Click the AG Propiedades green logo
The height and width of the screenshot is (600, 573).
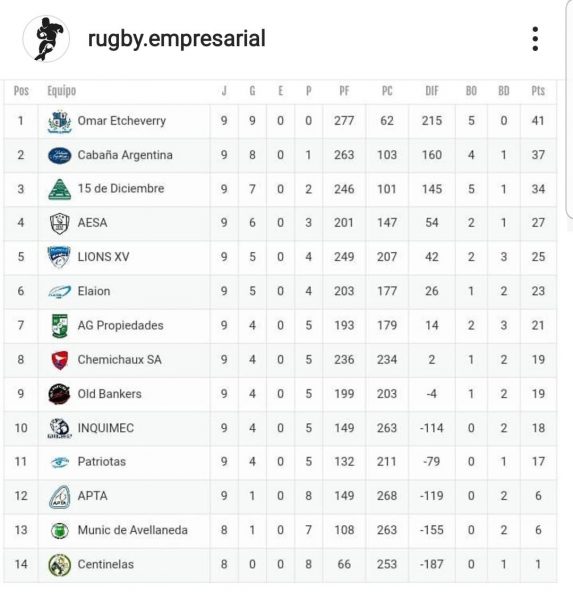tap(59, 326)
